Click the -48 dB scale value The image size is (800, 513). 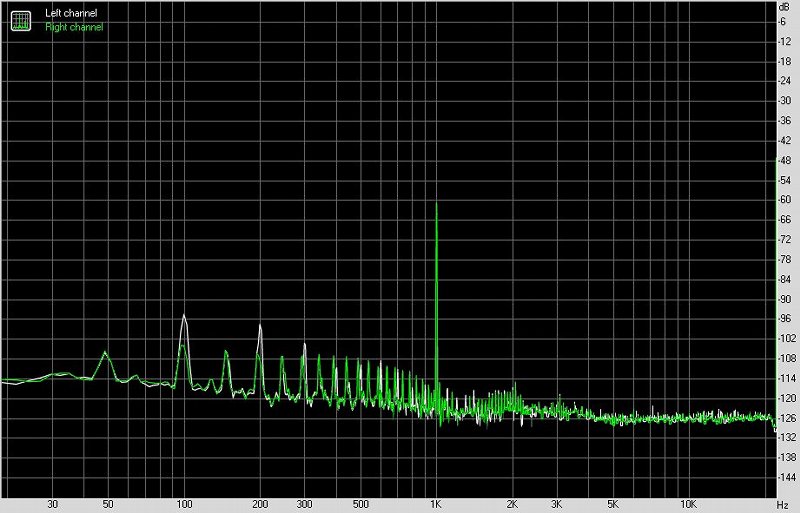pos(784,160)
